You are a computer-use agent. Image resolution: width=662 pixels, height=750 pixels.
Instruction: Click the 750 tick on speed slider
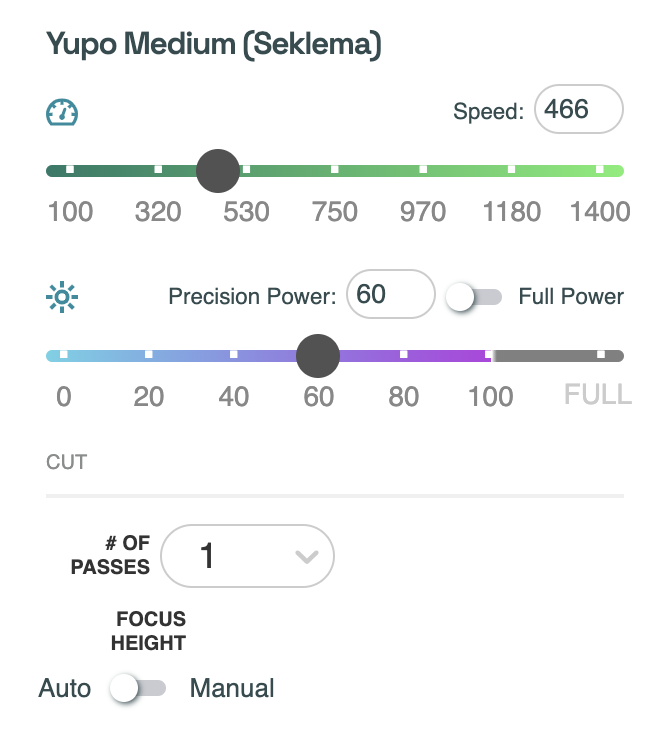click(335, 171)
